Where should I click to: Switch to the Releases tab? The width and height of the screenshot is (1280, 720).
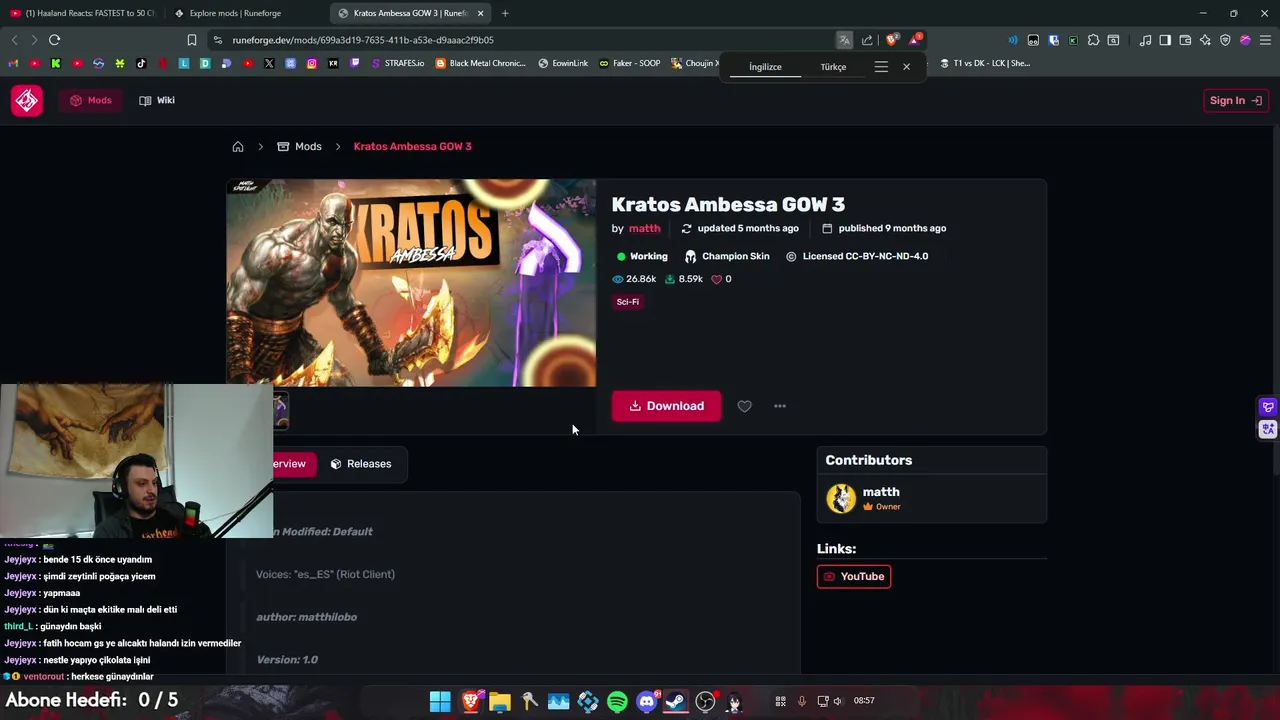pos(361,464)
